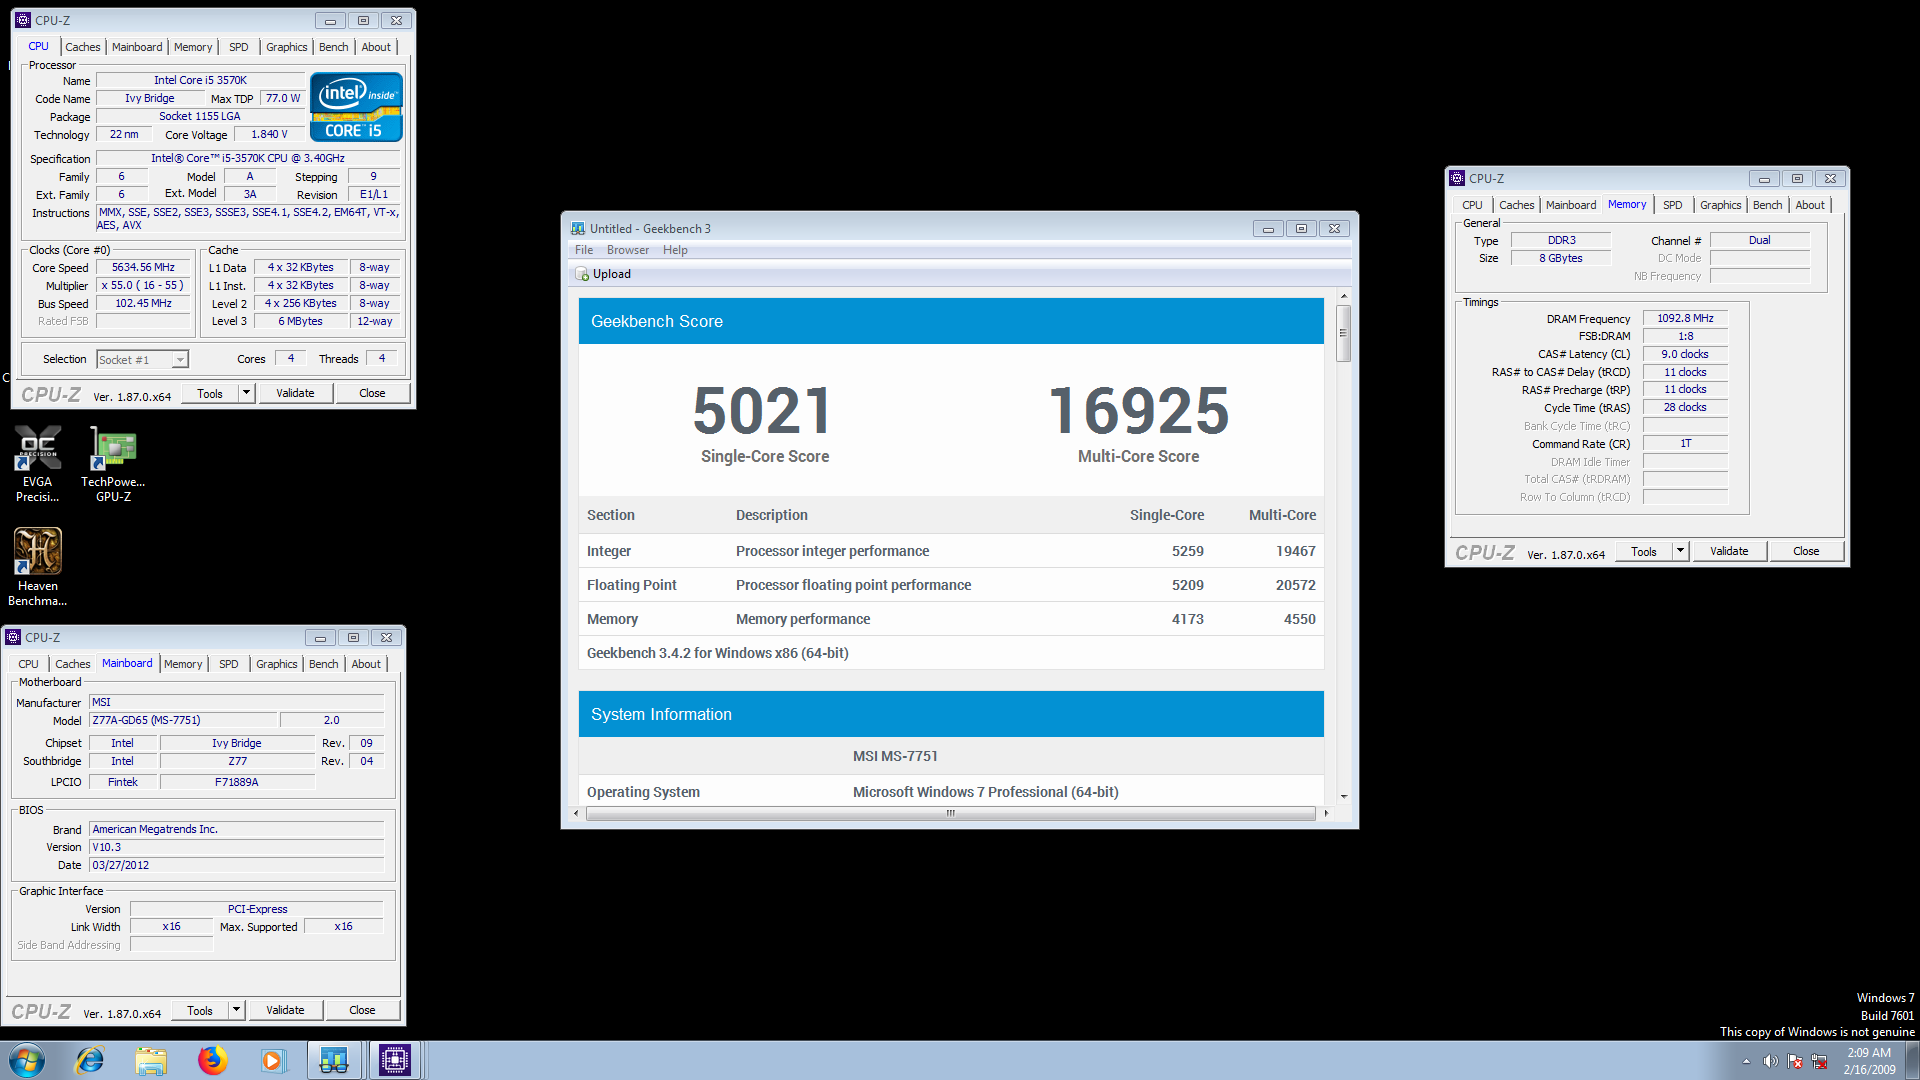
Task: Expand Tools dropdown arrow in CPU window
Action: [x=246, y=393]
